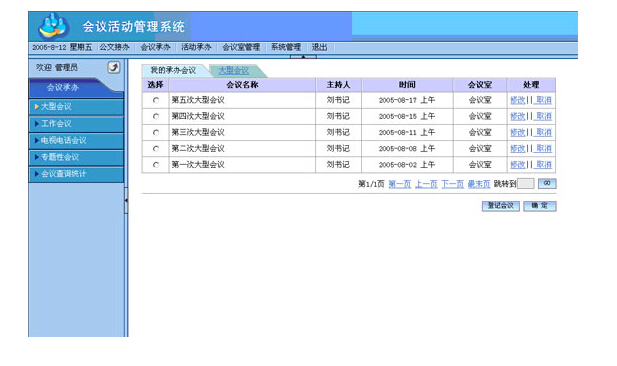Click 修改 for 第三次大型会议
Image resolution: width=617 pixels, height=366 pixels.
518,133
